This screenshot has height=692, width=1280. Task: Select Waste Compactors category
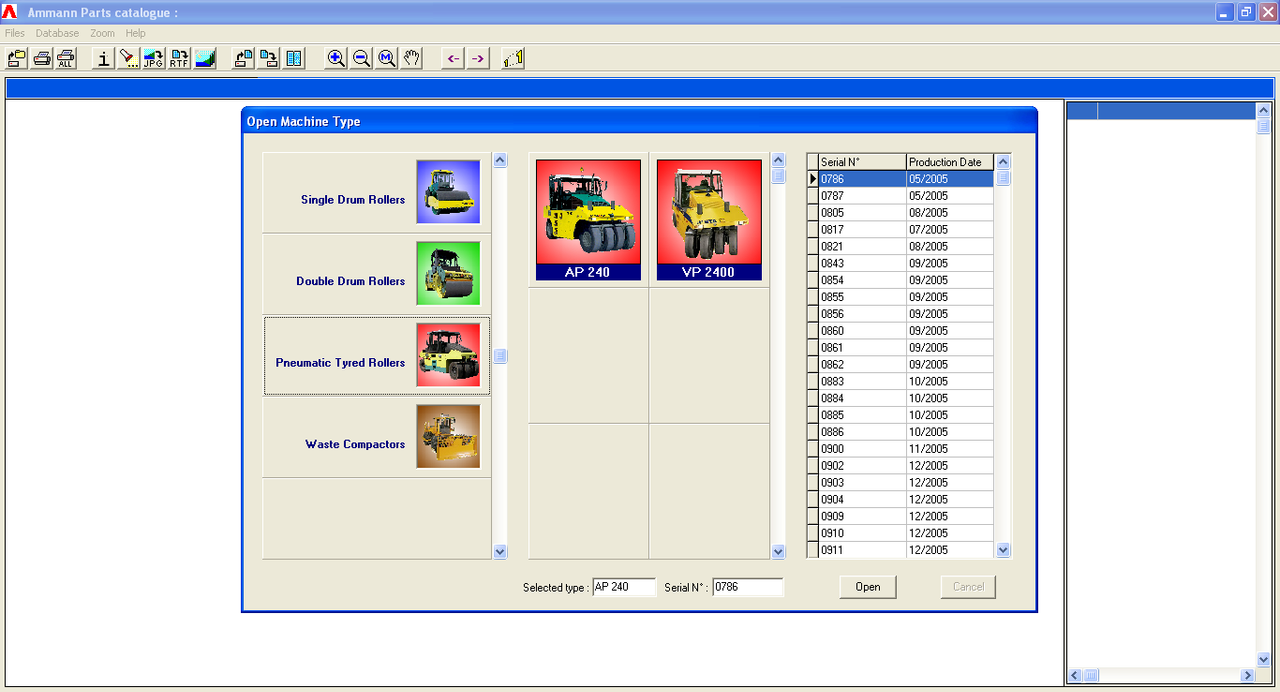(377, 437)
